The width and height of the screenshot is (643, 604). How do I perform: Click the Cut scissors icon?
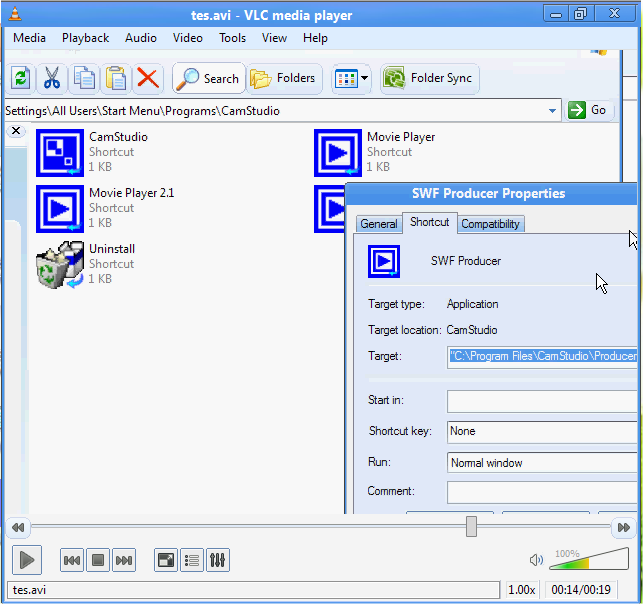click(52, 78)
